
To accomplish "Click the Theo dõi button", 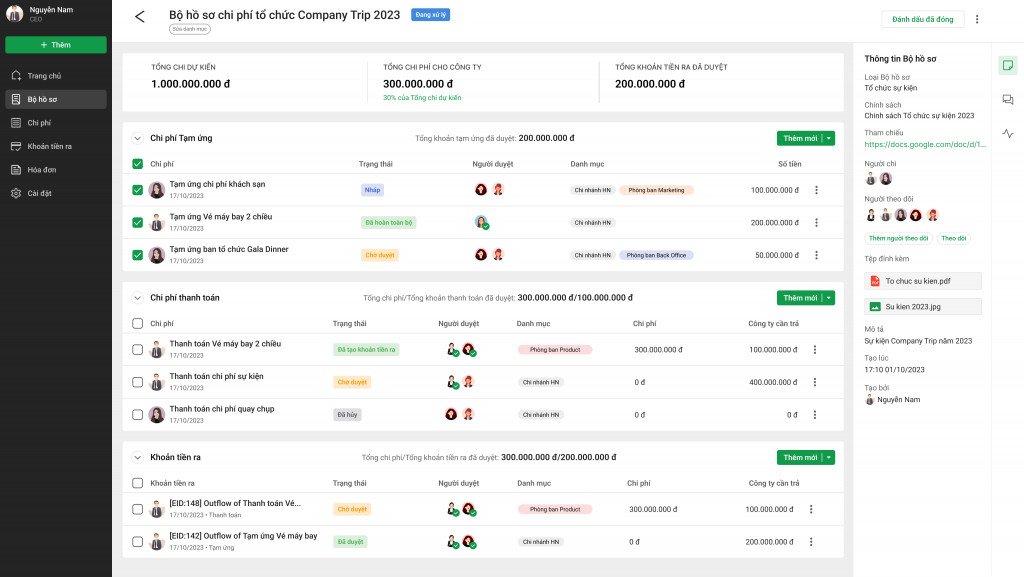I will coord(953,238).
